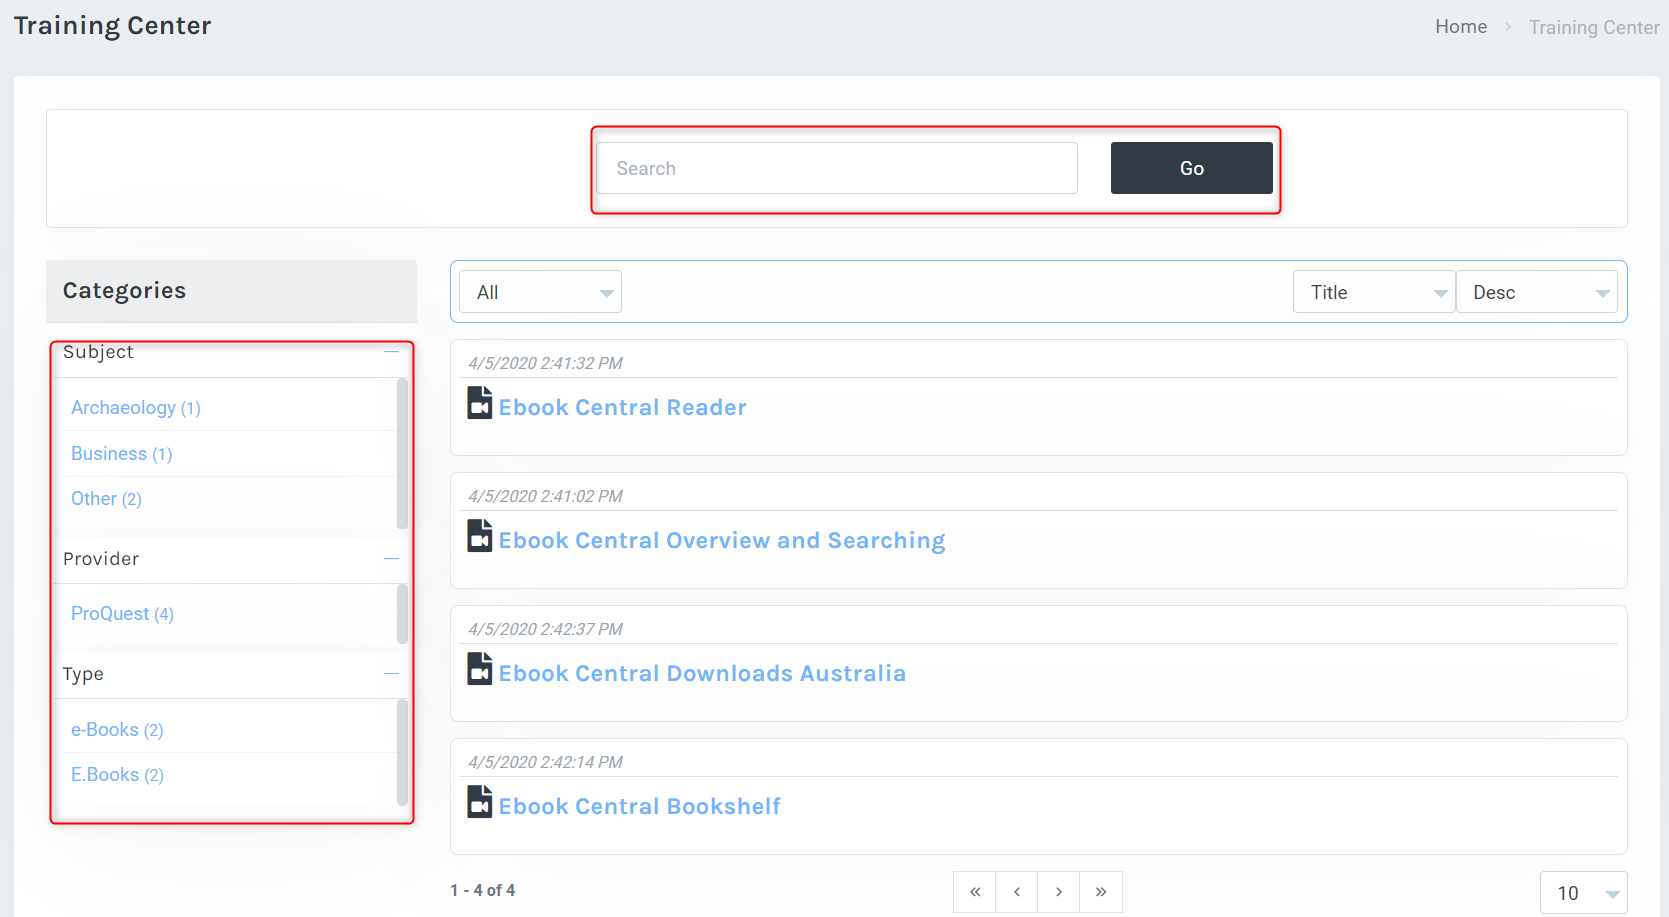Click the date 4/5/2020 2:42:37 PM
The image size is (1669, 917).
pyautogui.click(x=545, y=629)
